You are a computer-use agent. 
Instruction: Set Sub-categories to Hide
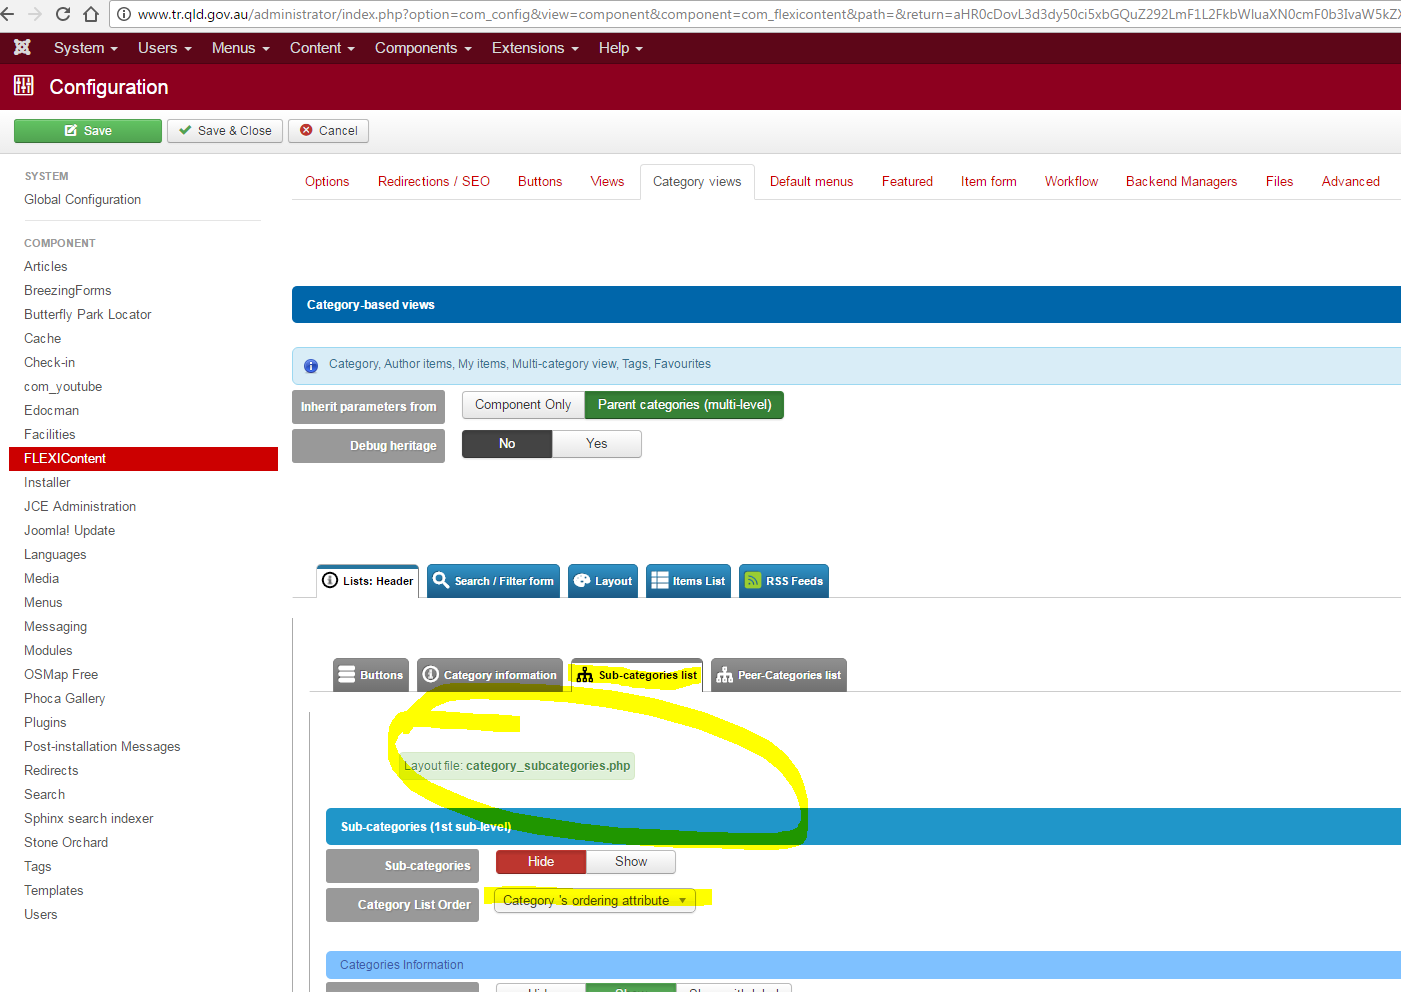(541, 862)
